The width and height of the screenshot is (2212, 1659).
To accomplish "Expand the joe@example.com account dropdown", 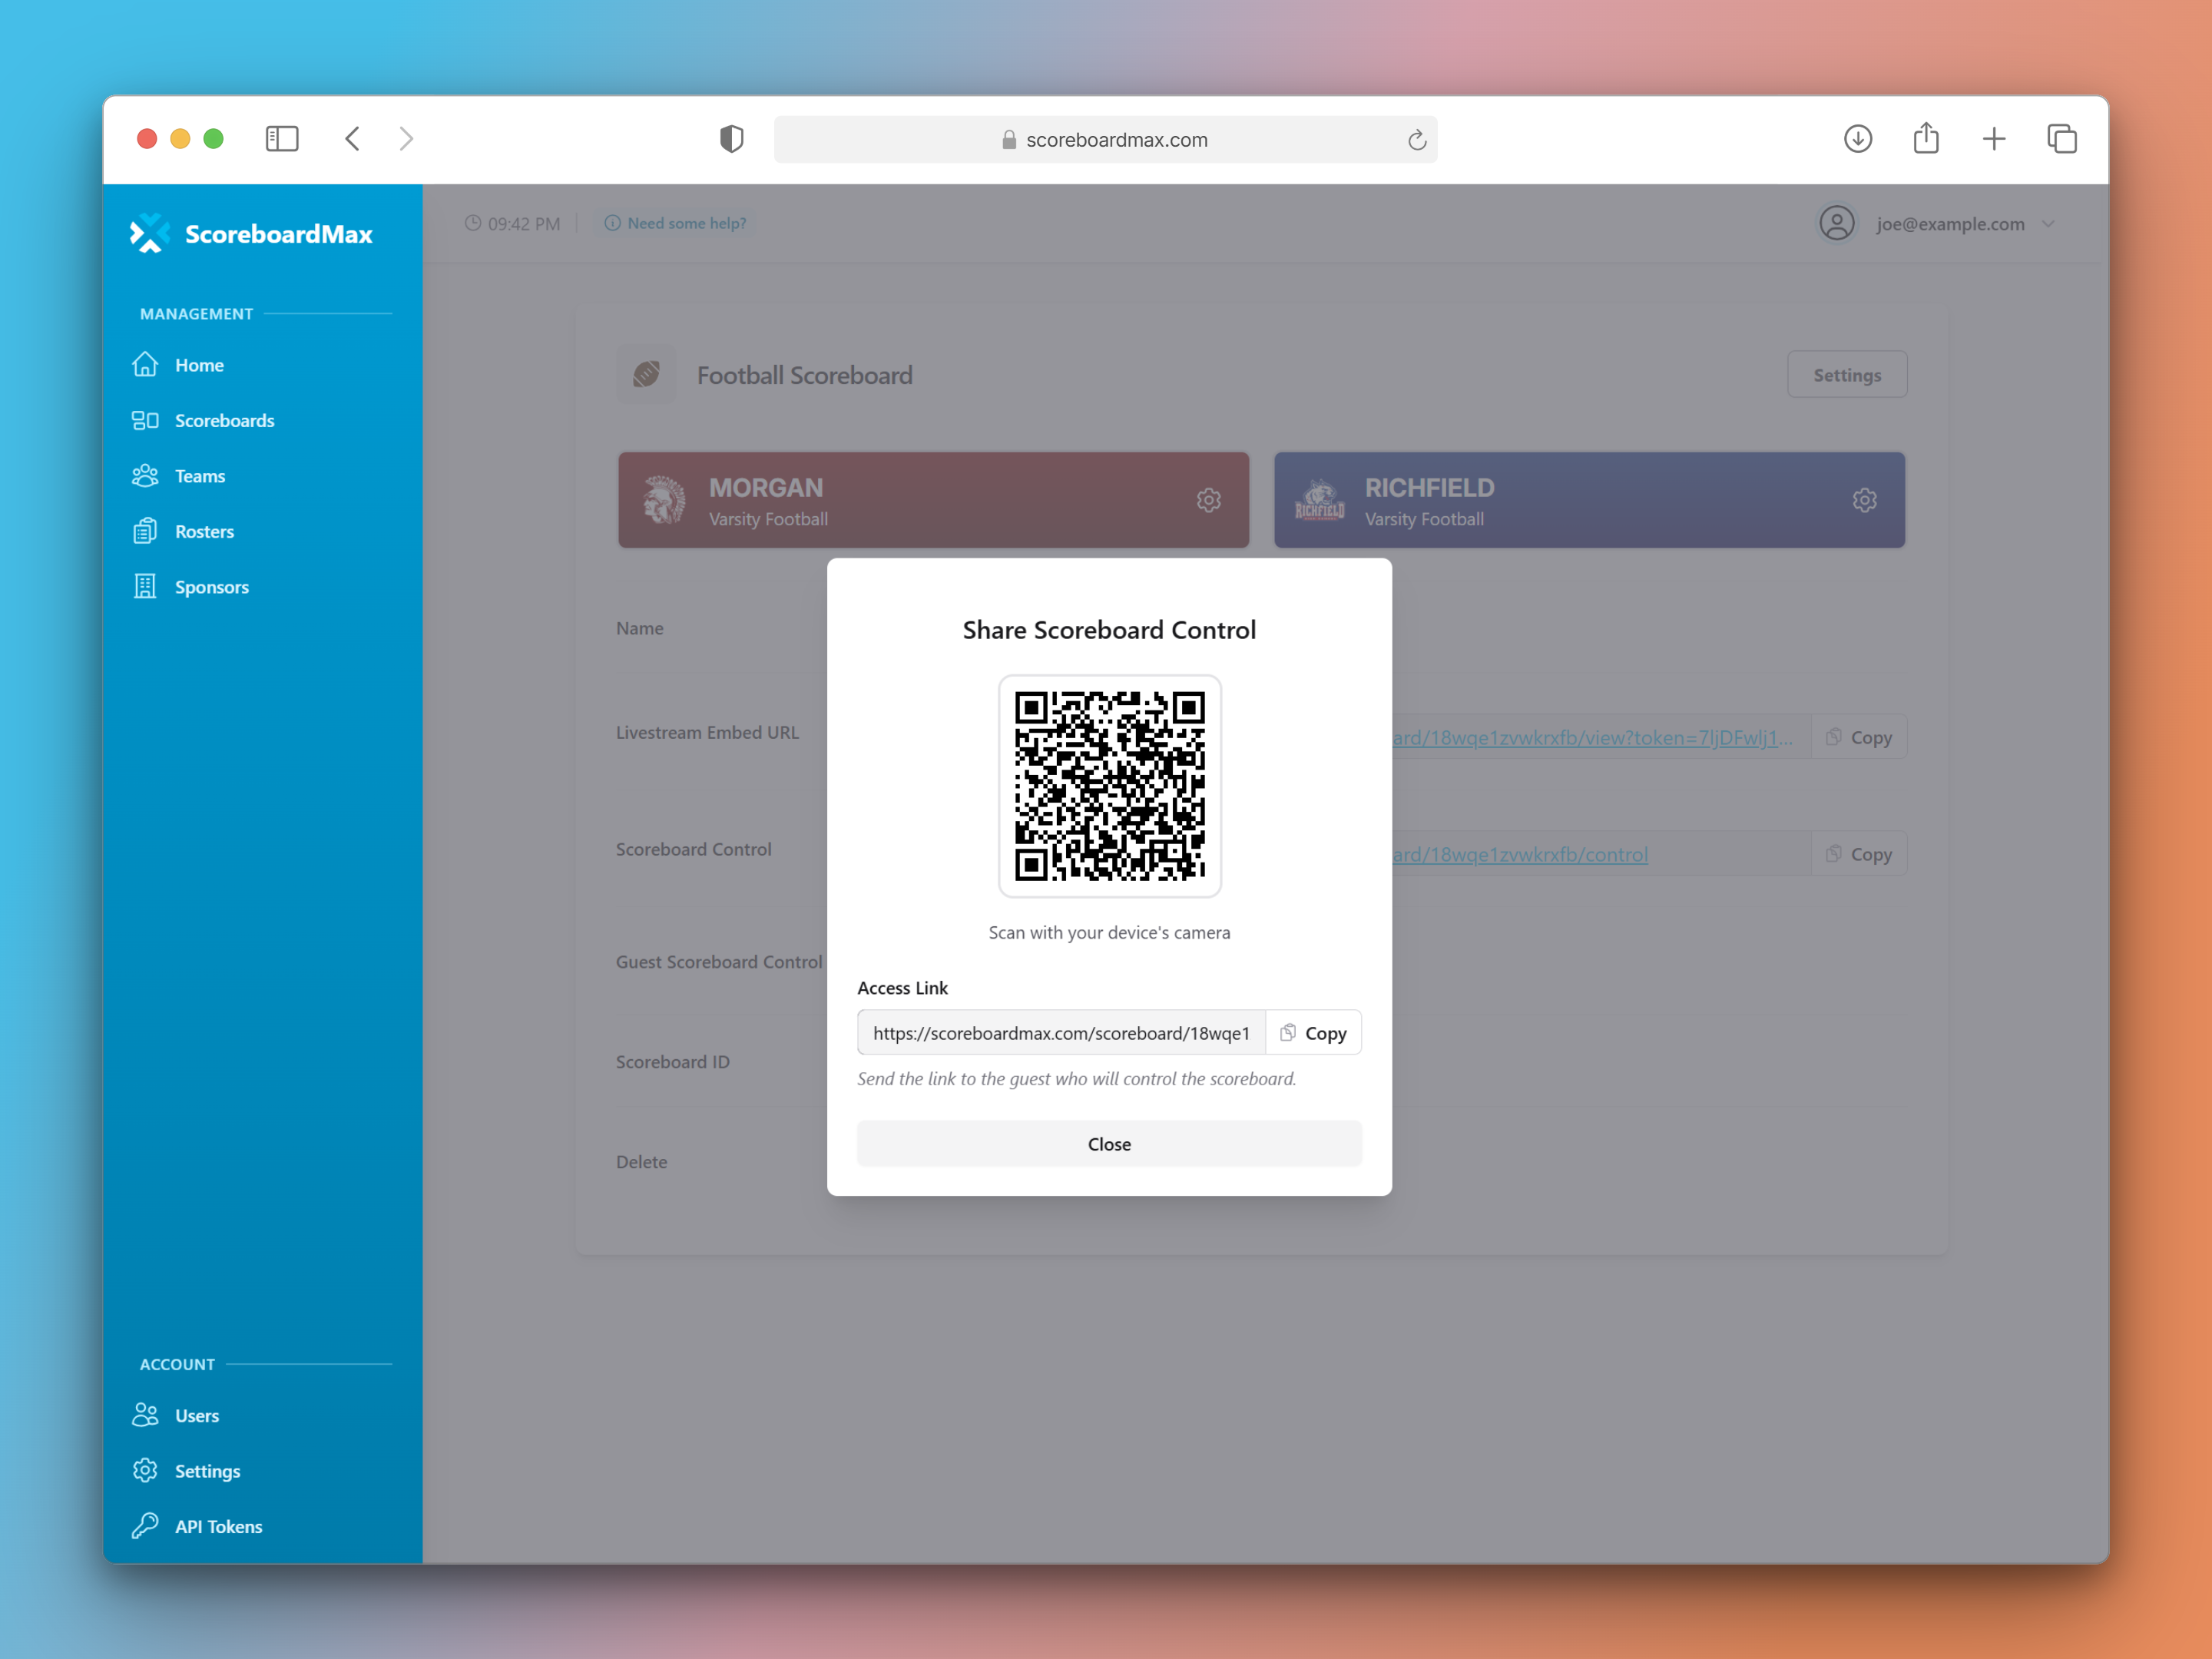I will tap(2048, 224).
